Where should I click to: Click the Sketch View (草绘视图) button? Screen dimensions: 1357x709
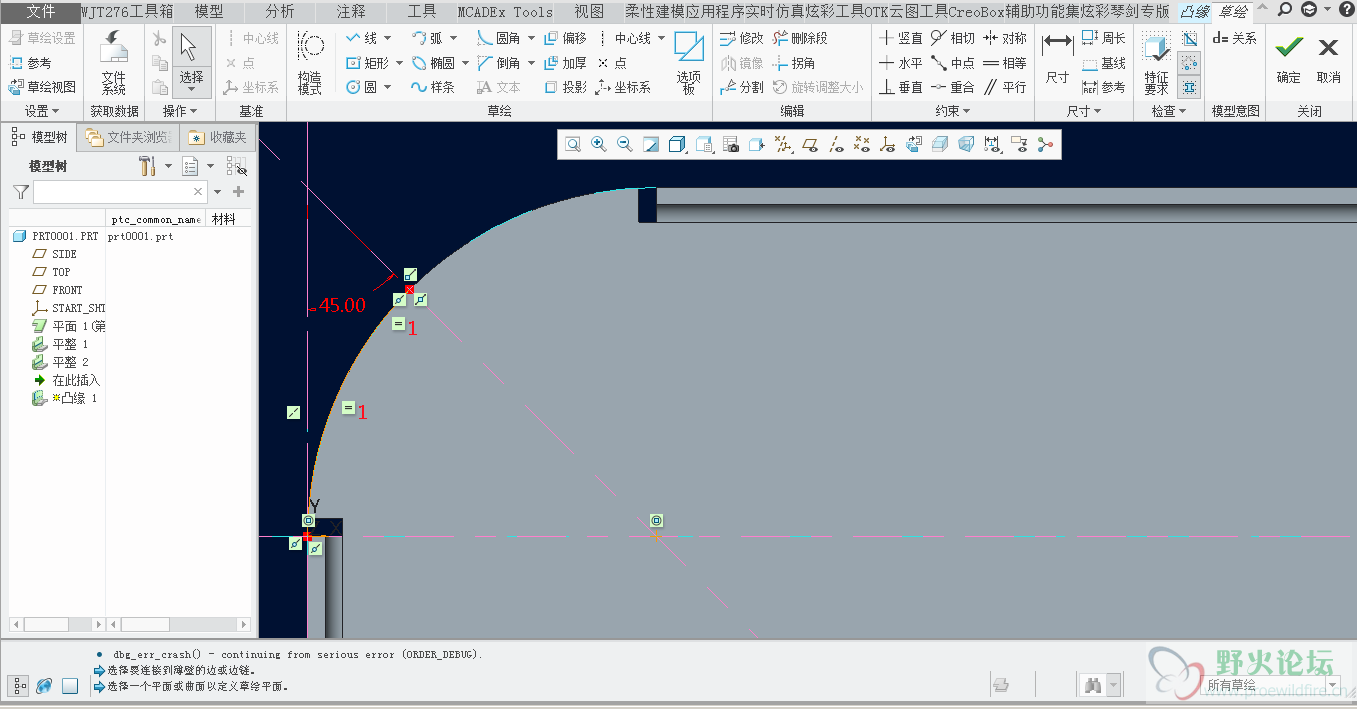(42, 87)
